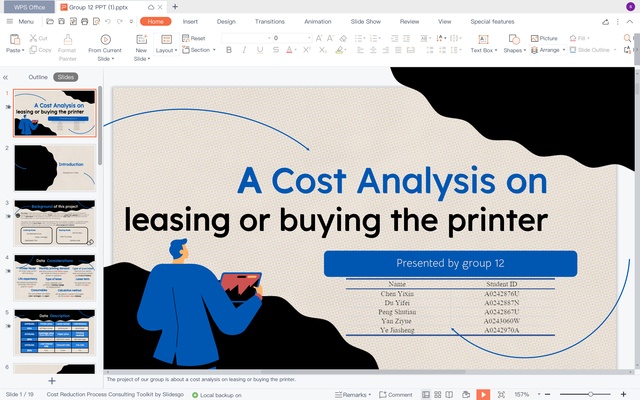Viewport: 640px width, 400px height.
Task: Toggle Strikethrough formatting
Action: tap(276, 50)
